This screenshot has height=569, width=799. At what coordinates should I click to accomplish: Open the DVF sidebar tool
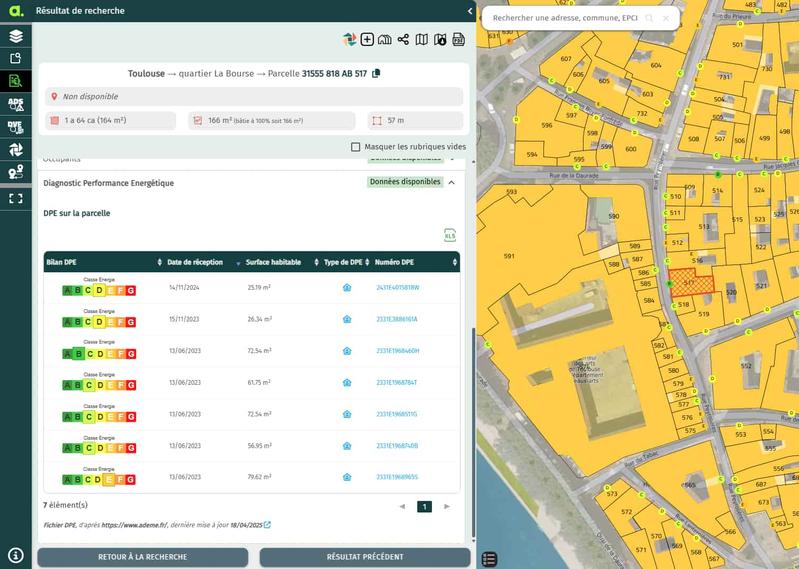click(16, 127)
